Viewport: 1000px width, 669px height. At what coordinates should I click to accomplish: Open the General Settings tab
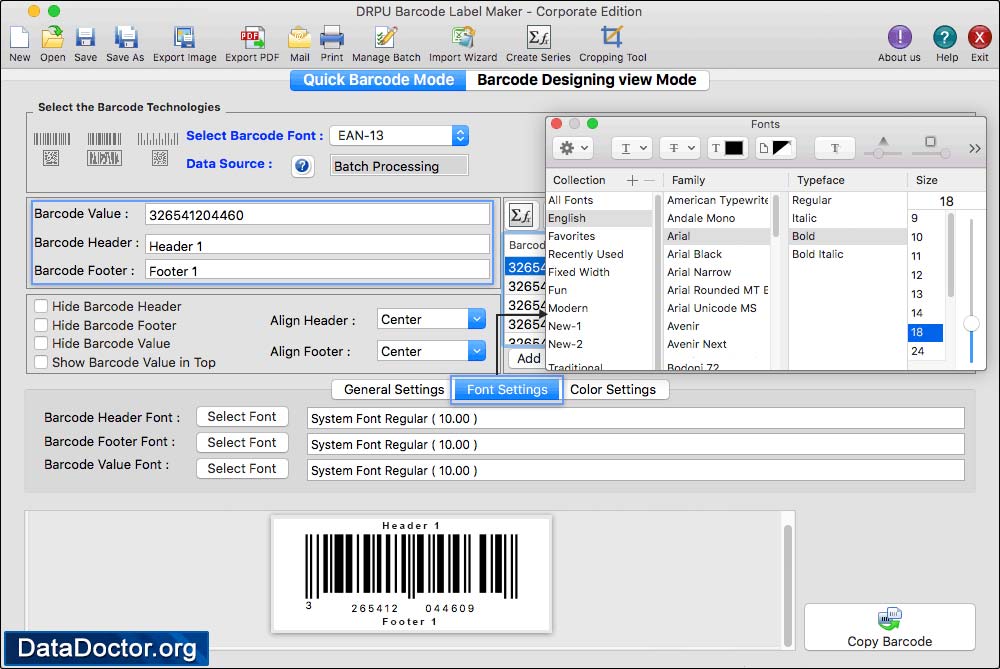pyautogui.click(x=393, y=390)
